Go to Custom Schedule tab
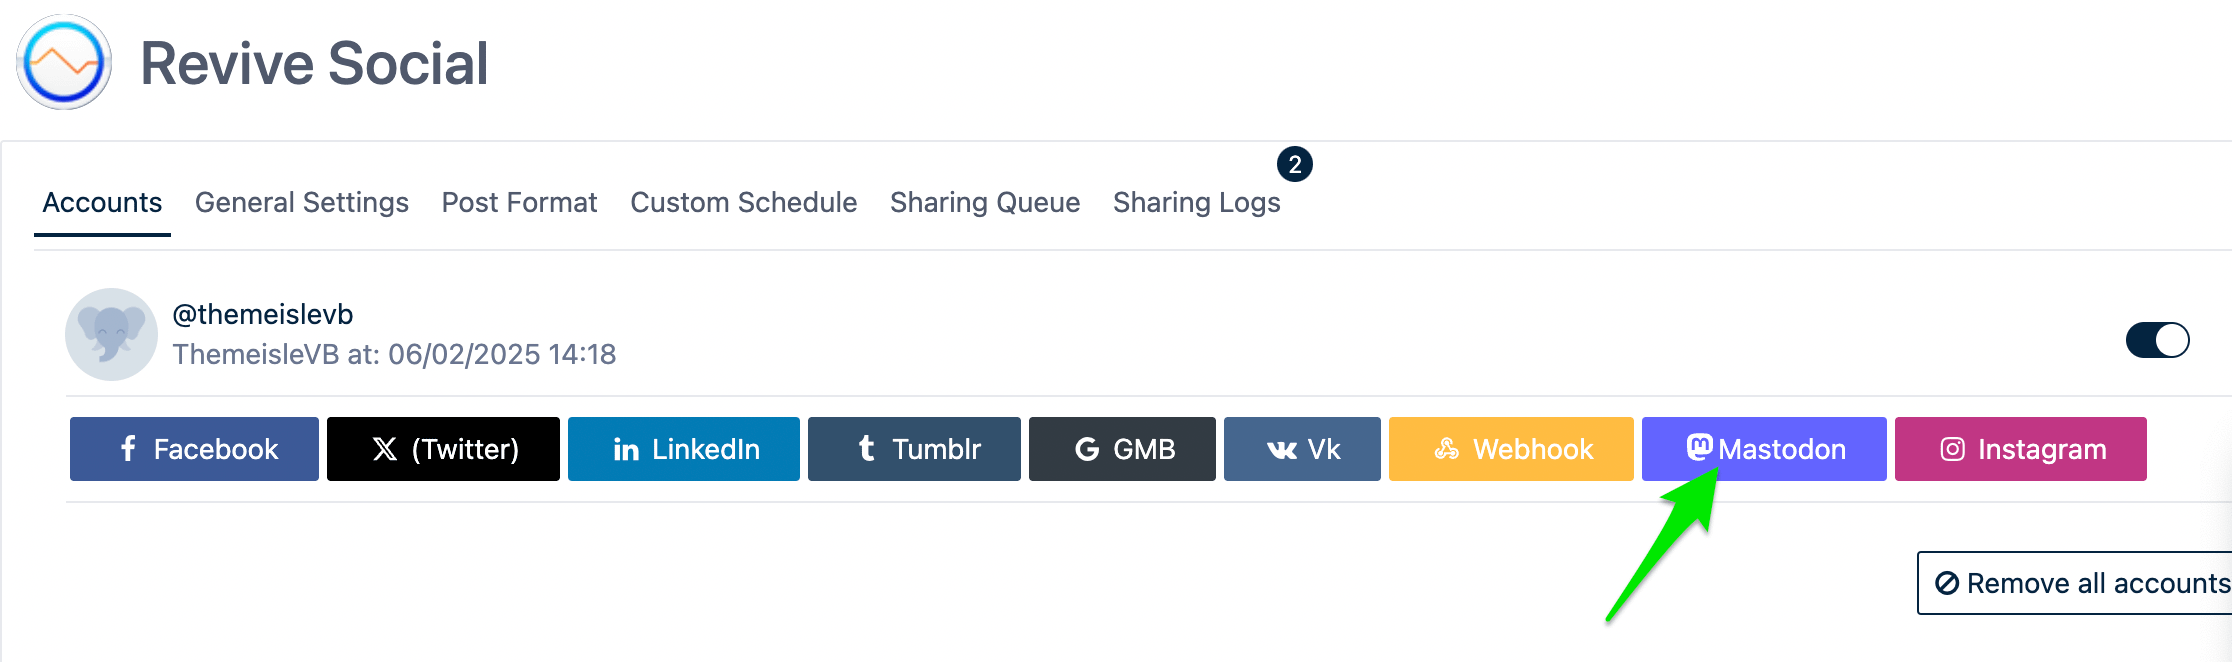 tap(743, 203)
